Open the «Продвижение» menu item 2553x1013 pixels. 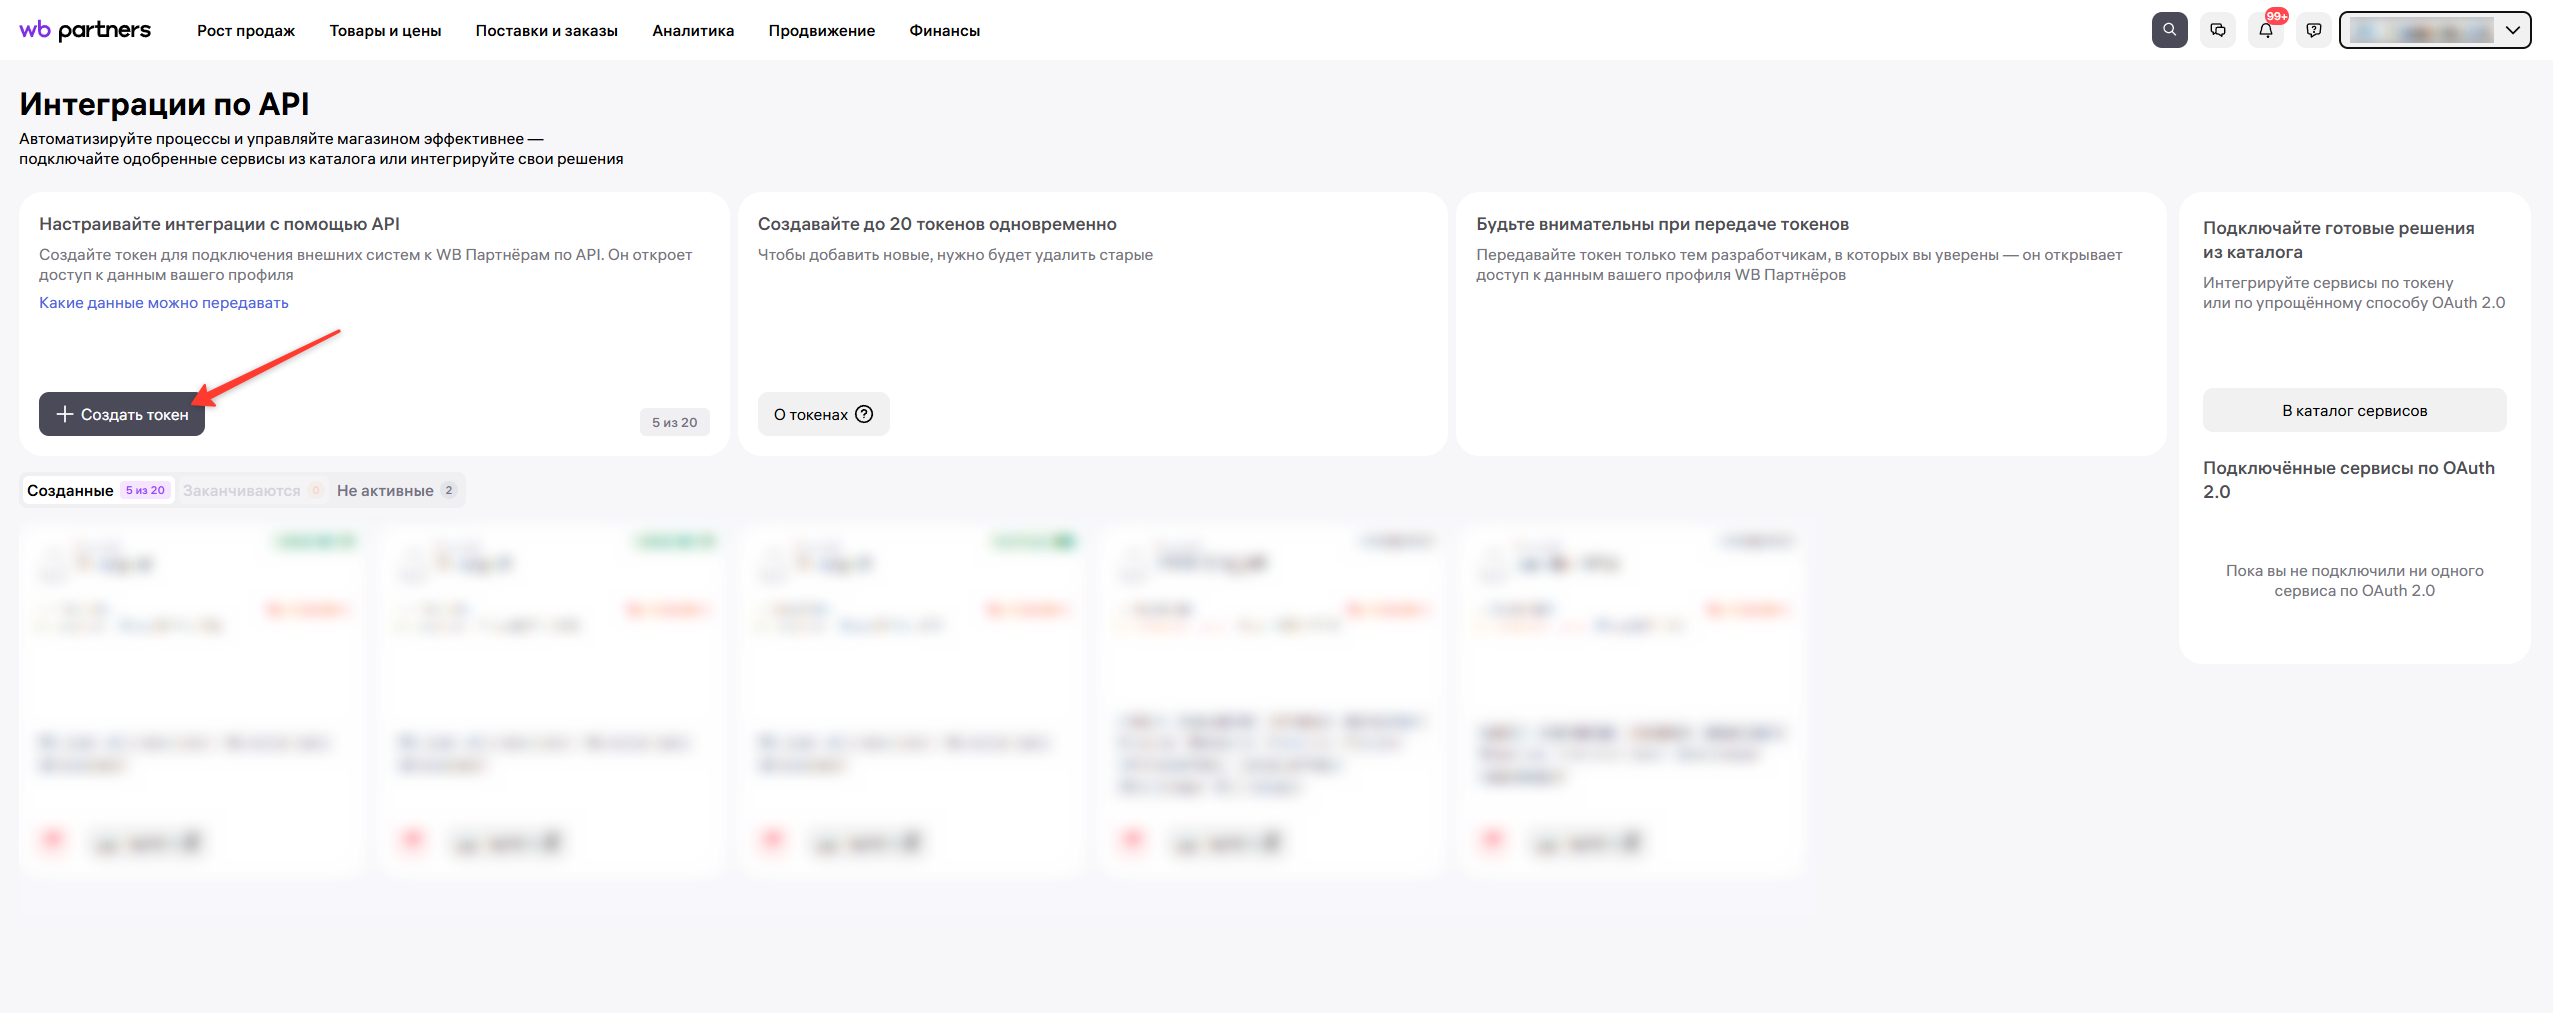pyautogui.click(x=821, y=31)
